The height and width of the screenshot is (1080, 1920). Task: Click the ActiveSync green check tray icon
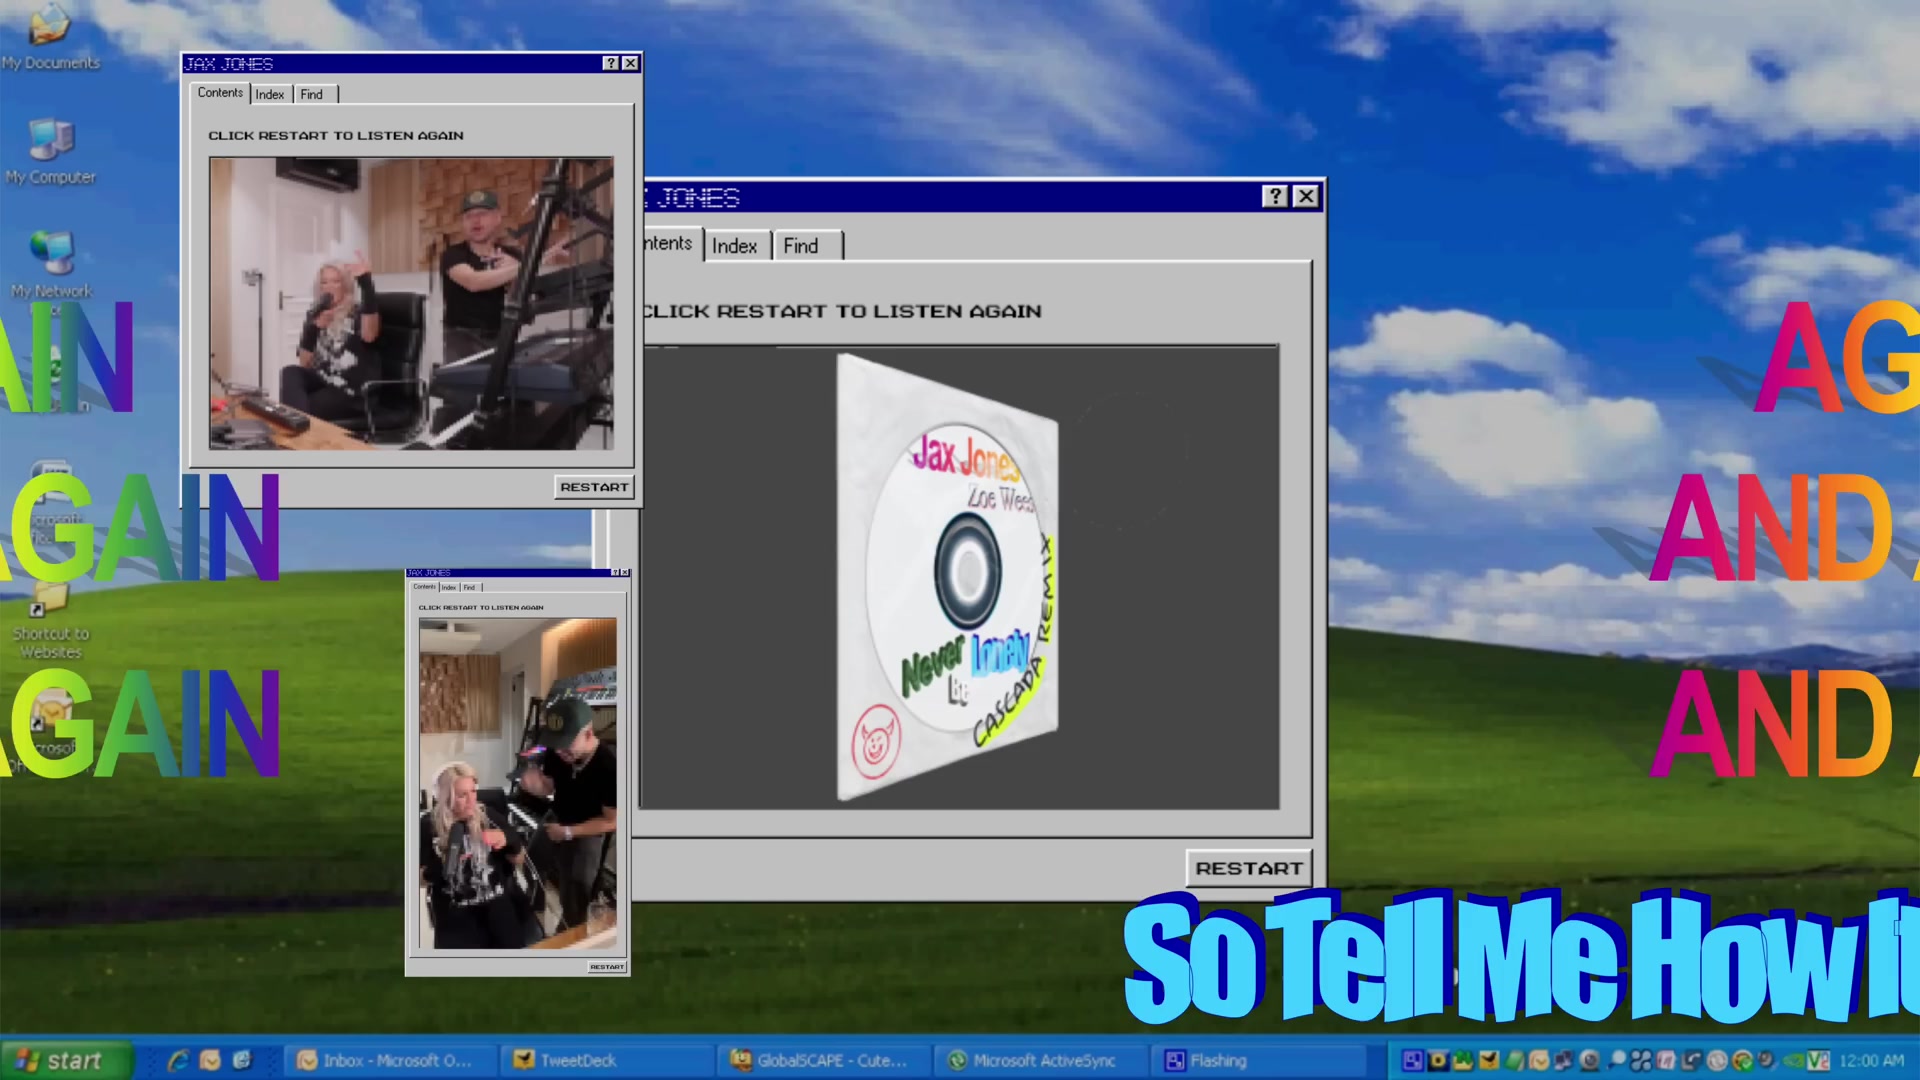pos(1743,1060)
